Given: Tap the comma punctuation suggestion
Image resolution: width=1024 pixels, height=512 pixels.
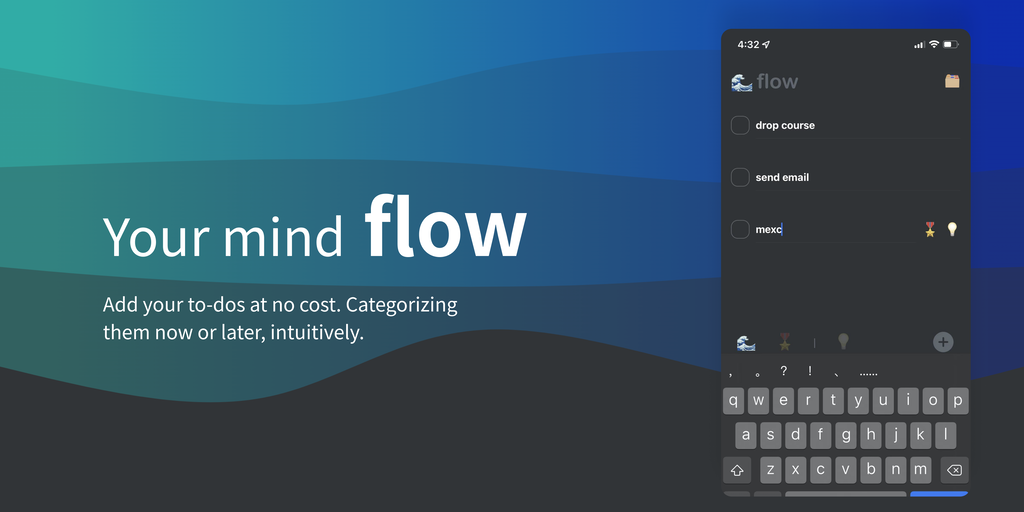Looking at the screenshot, I should tap(731, 373).
